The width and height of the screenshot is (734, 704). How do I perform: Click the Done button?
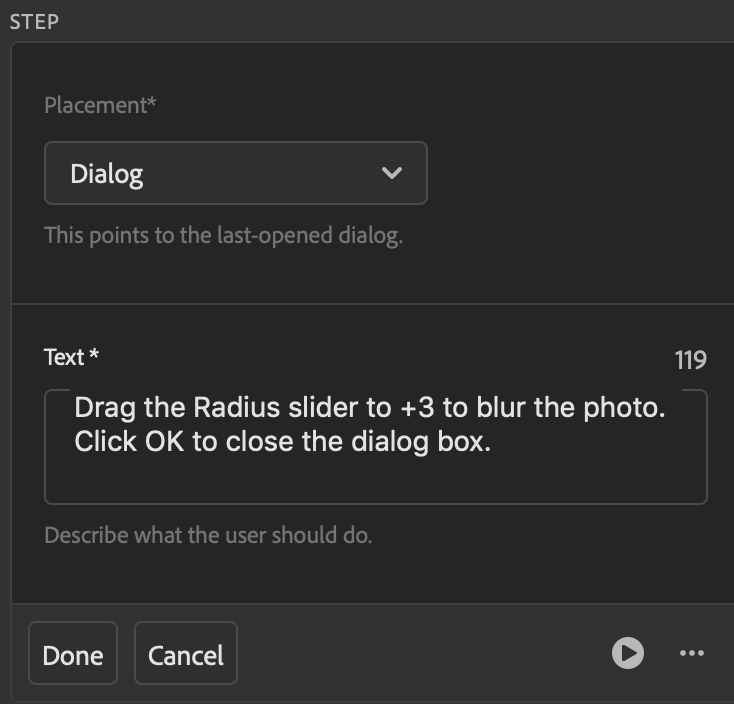click(x=73, y=654)
